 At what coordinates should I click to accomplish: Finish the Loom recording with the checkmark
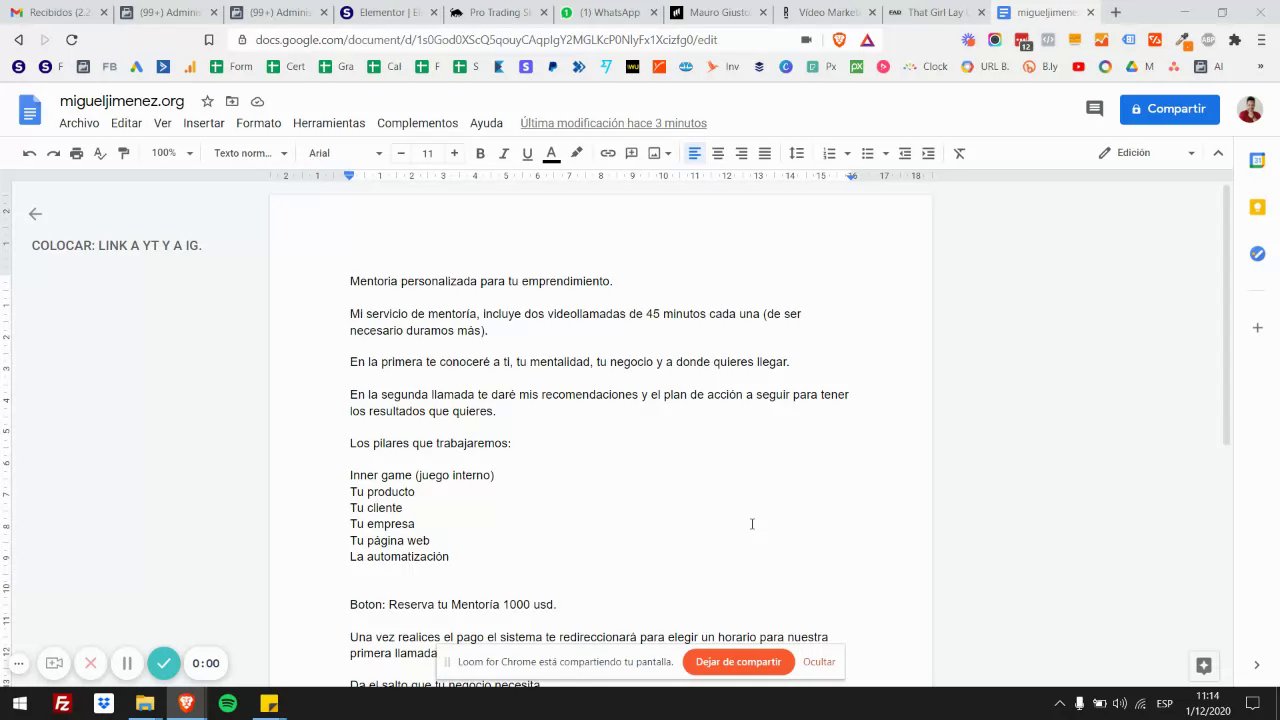[x=164, y=663]
